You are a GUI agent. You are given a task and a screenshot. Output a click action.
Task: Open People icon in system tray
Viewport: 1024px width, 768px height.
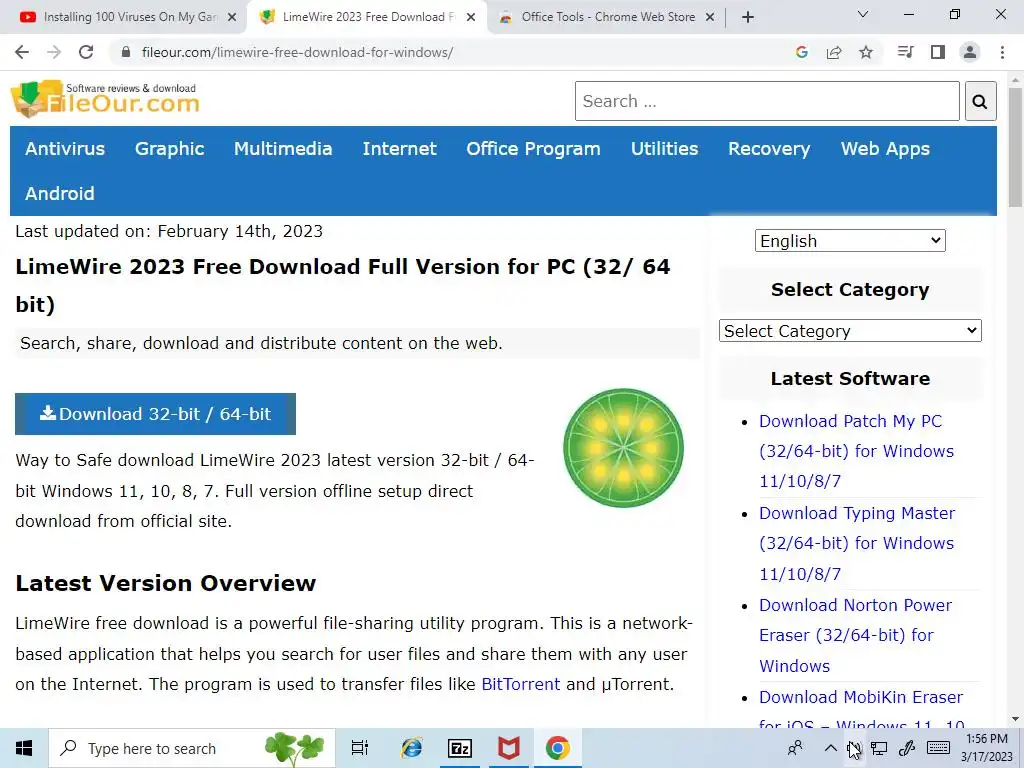click(795, 748)
